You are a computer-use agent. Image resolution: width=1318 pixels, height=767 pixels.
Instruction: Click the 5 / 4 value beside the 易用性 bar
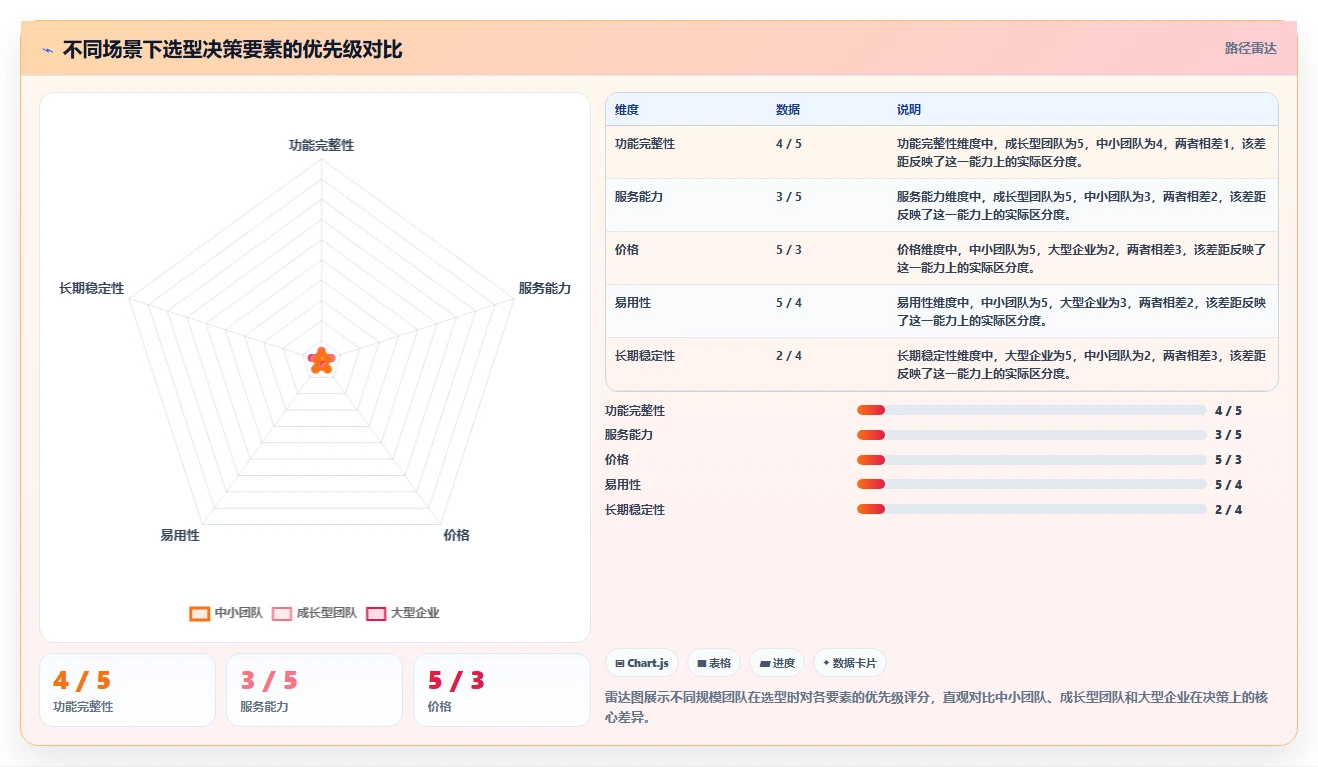click(1228, 485)
